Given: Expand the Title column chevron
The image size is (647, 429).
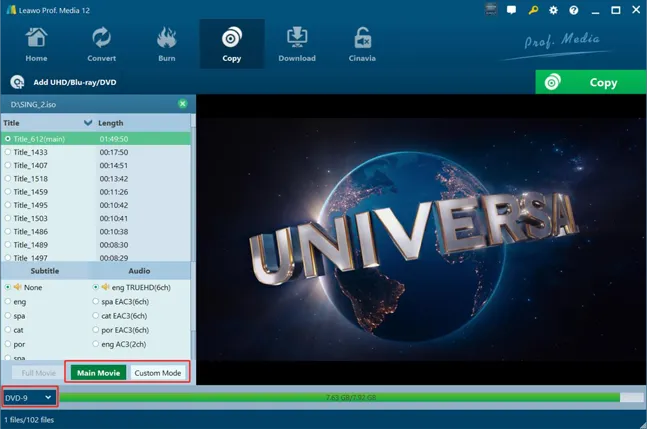Looking at the screenshot, I should pos(88,123).
